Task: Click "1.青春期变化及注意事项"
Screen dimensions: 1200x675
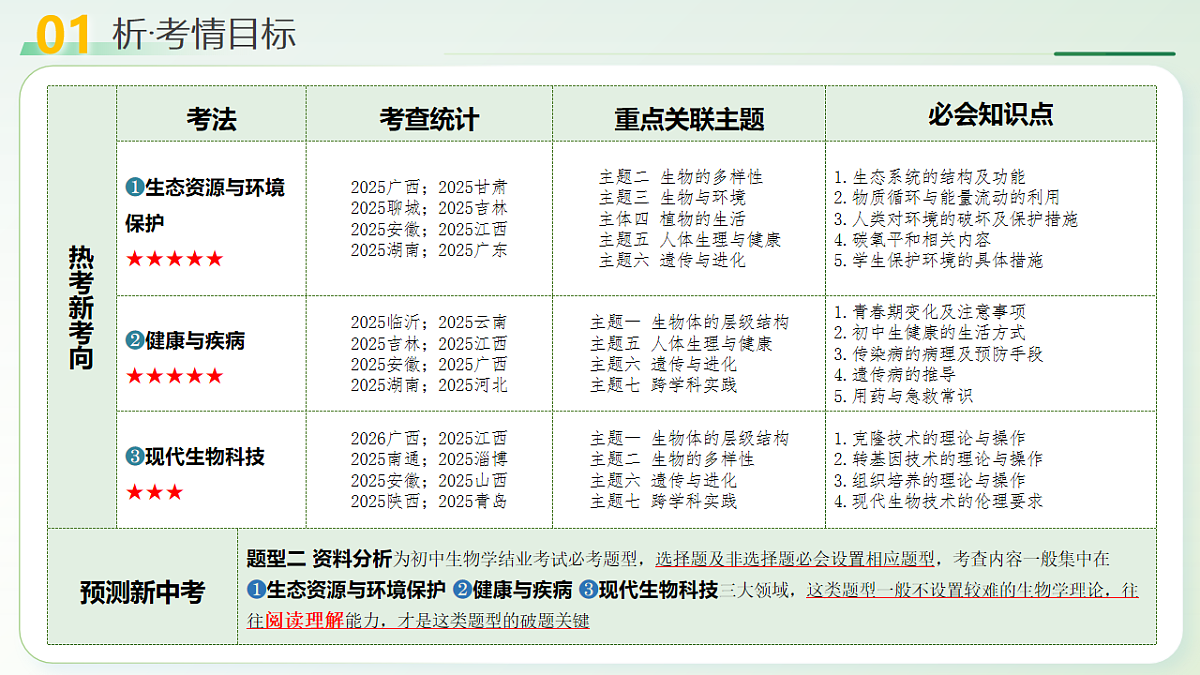Action: click(930, 312)
